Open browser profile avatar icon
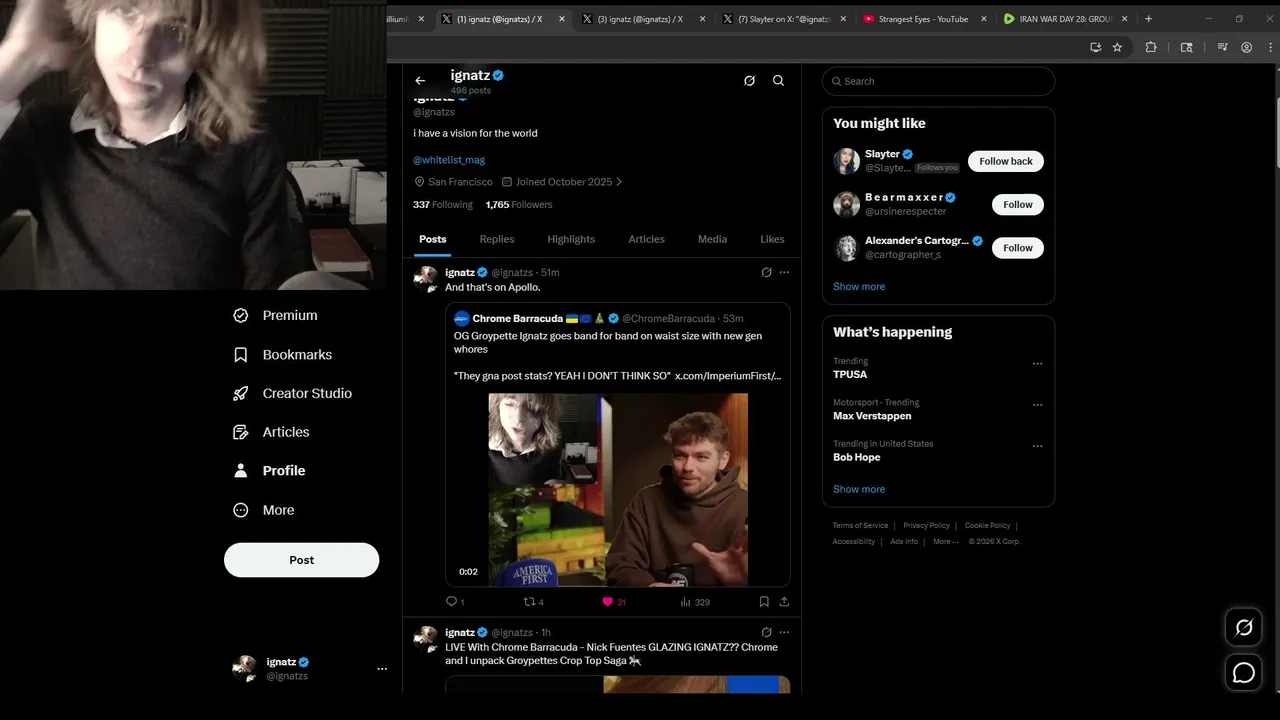The height and width of the screenshot is (720, 1280). click(1246, 47)
